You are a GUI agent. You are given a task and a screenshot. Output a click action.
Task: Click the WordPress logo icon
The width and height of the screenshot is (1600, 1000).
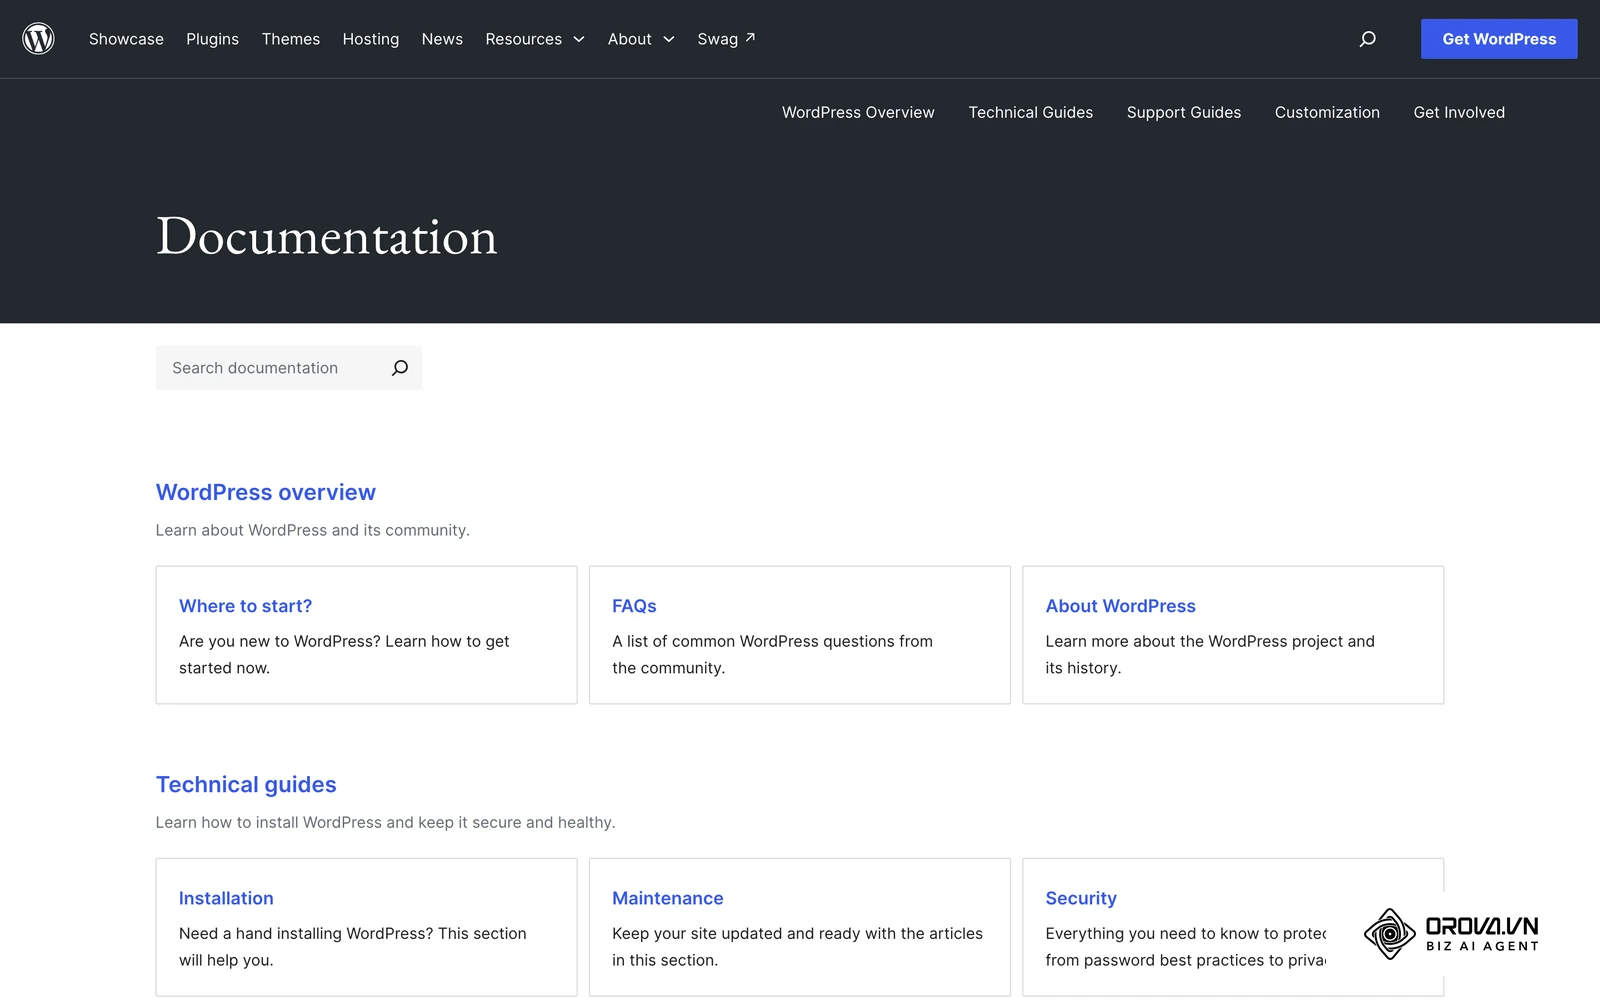38,39
